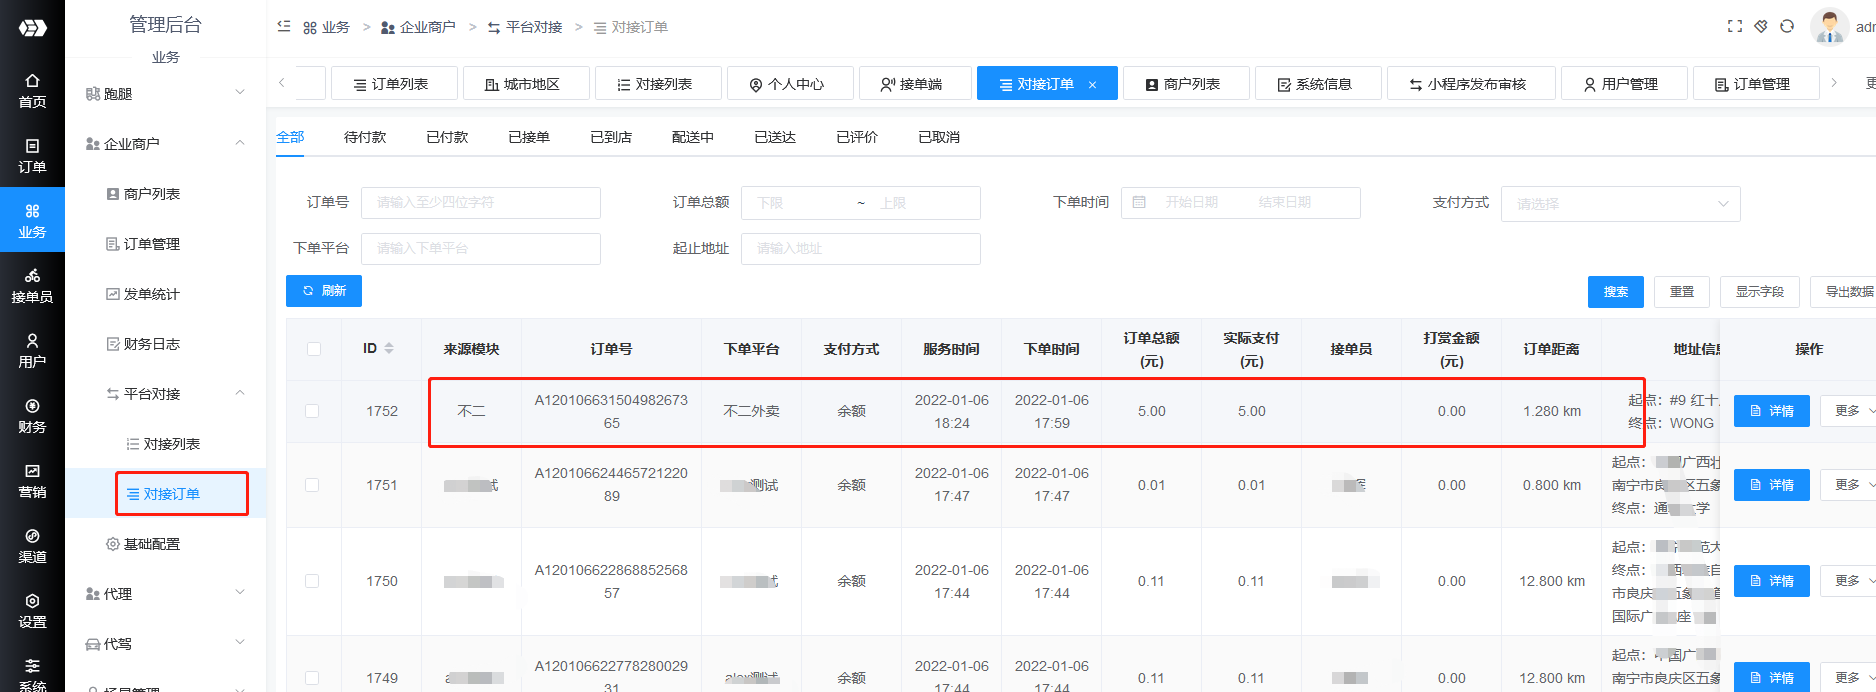Open 发单统计 in the sidebar

(152, 294)
